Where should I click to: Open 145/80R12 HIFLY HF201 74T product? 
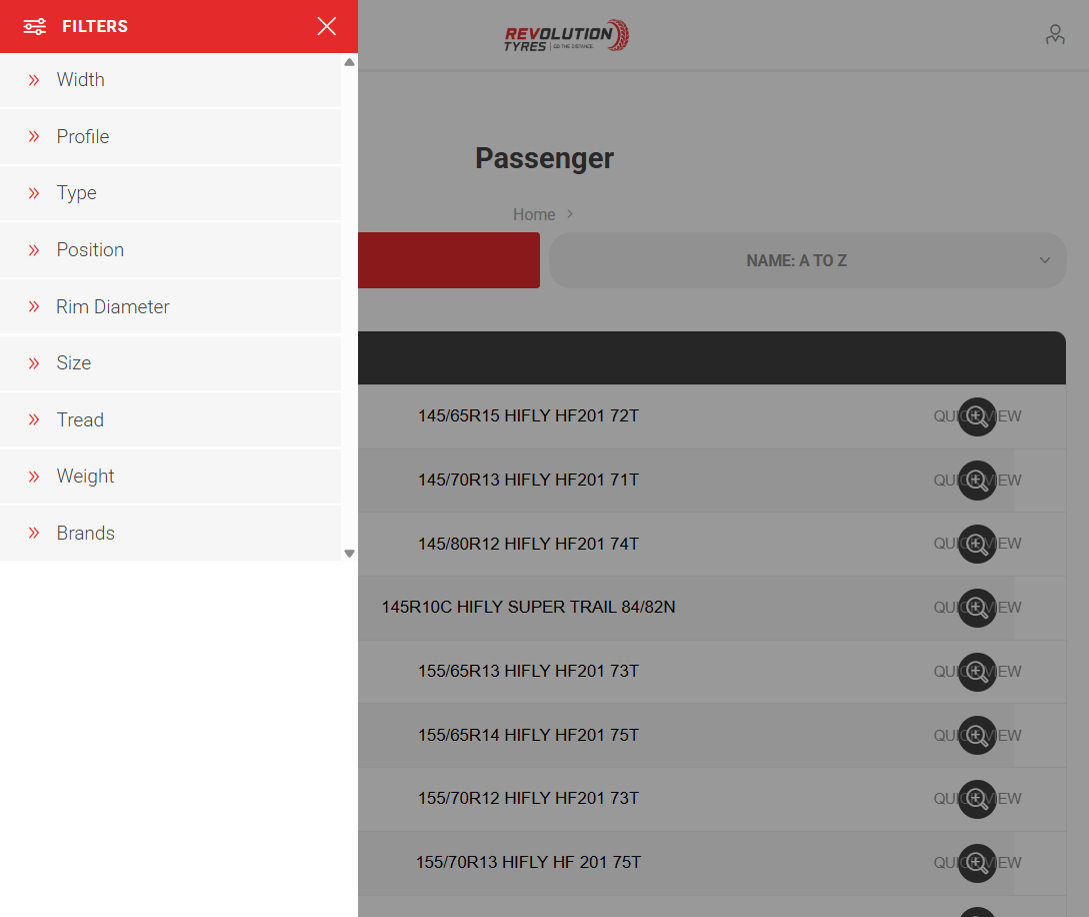[x=528, y=544]
